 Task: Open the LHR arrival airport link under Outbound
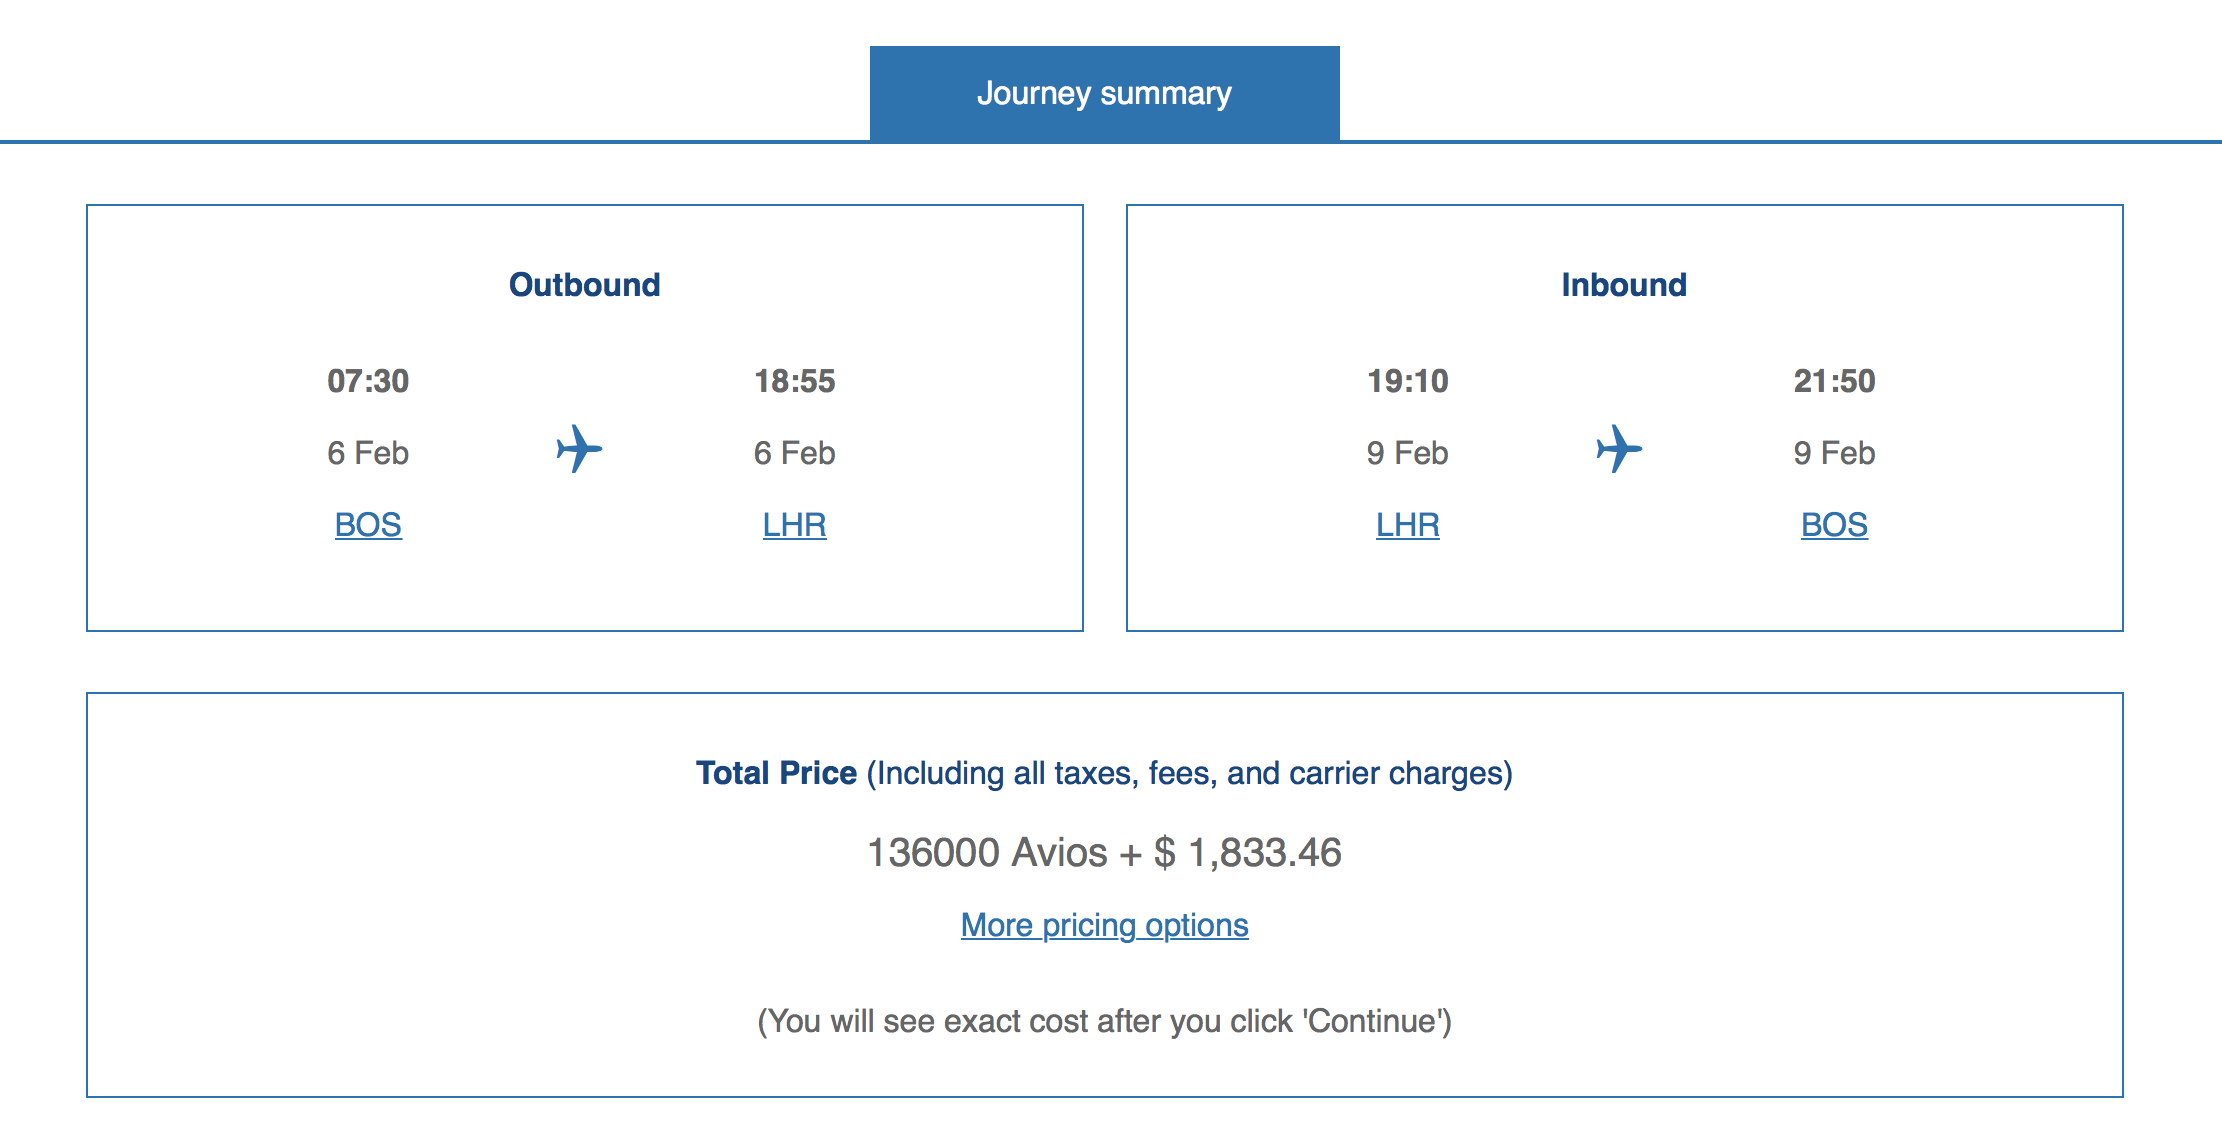click(x=794, y=525)
